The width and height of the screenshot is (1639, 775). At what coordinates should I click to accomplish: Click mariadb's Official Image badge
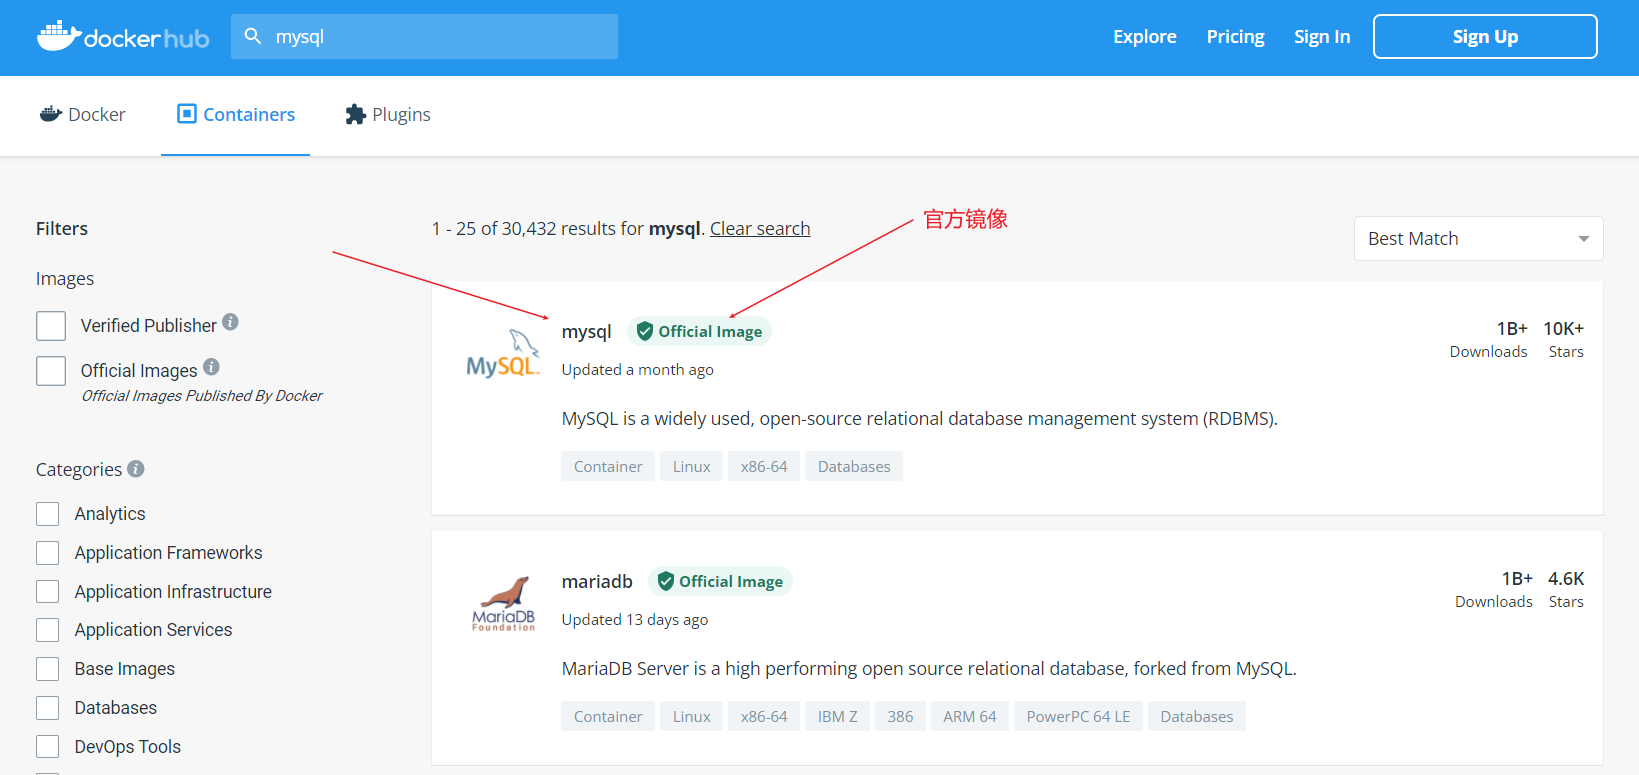pos(720,581)
